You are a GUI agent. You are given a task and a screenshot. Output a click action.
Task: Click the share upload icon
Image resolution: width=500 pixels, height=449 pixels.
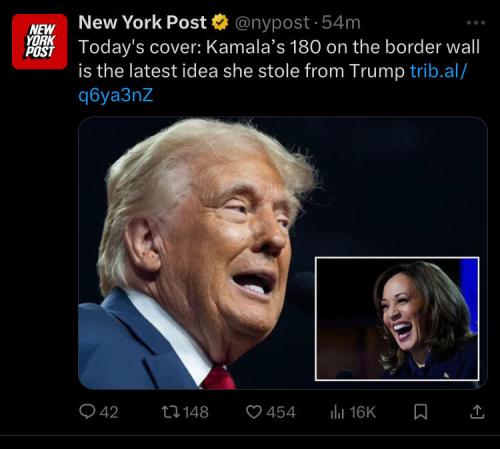[477, 412]
